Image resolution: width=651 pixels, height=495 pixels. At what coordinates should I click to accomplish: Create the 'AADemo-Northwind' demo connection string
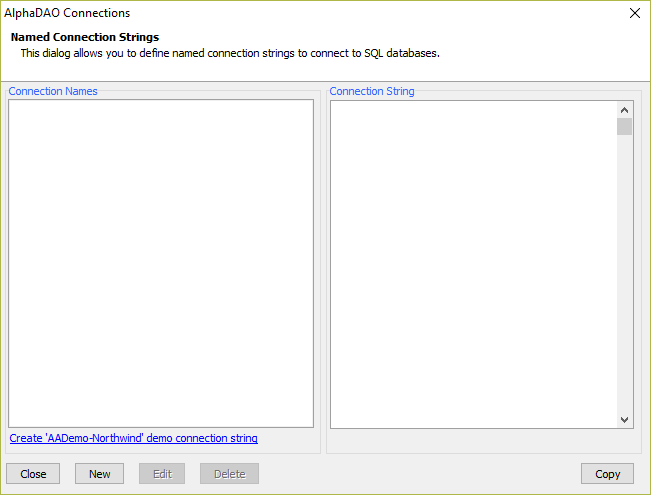point(133,438)
